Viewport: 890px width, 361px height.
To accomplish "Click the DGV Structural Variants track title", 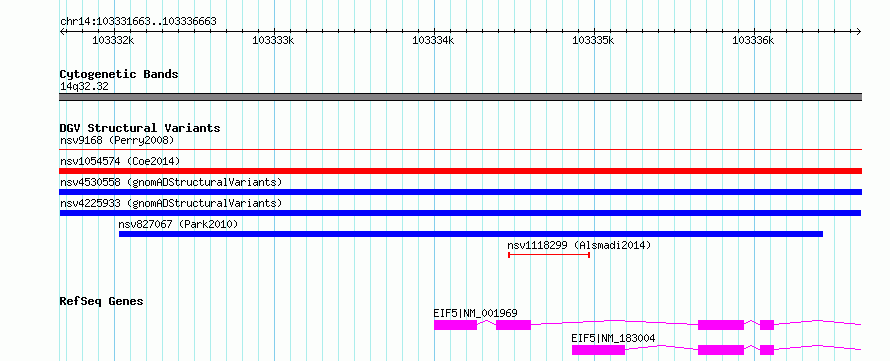I will (x=140, y=128).
